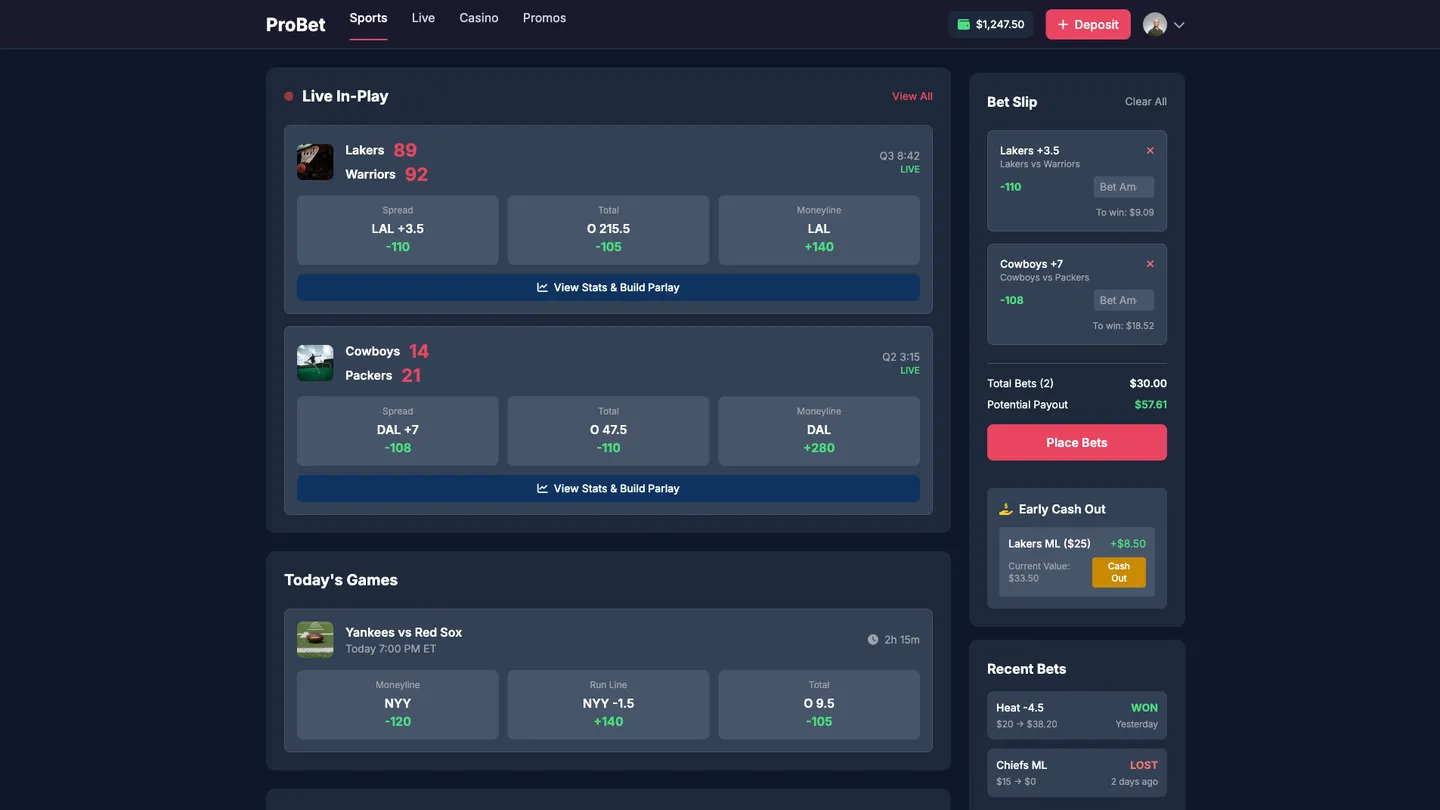Remove Cowboys +7 from bet slip
Viewport: 1440px width, 810px height.
(x=1150, y=264)
